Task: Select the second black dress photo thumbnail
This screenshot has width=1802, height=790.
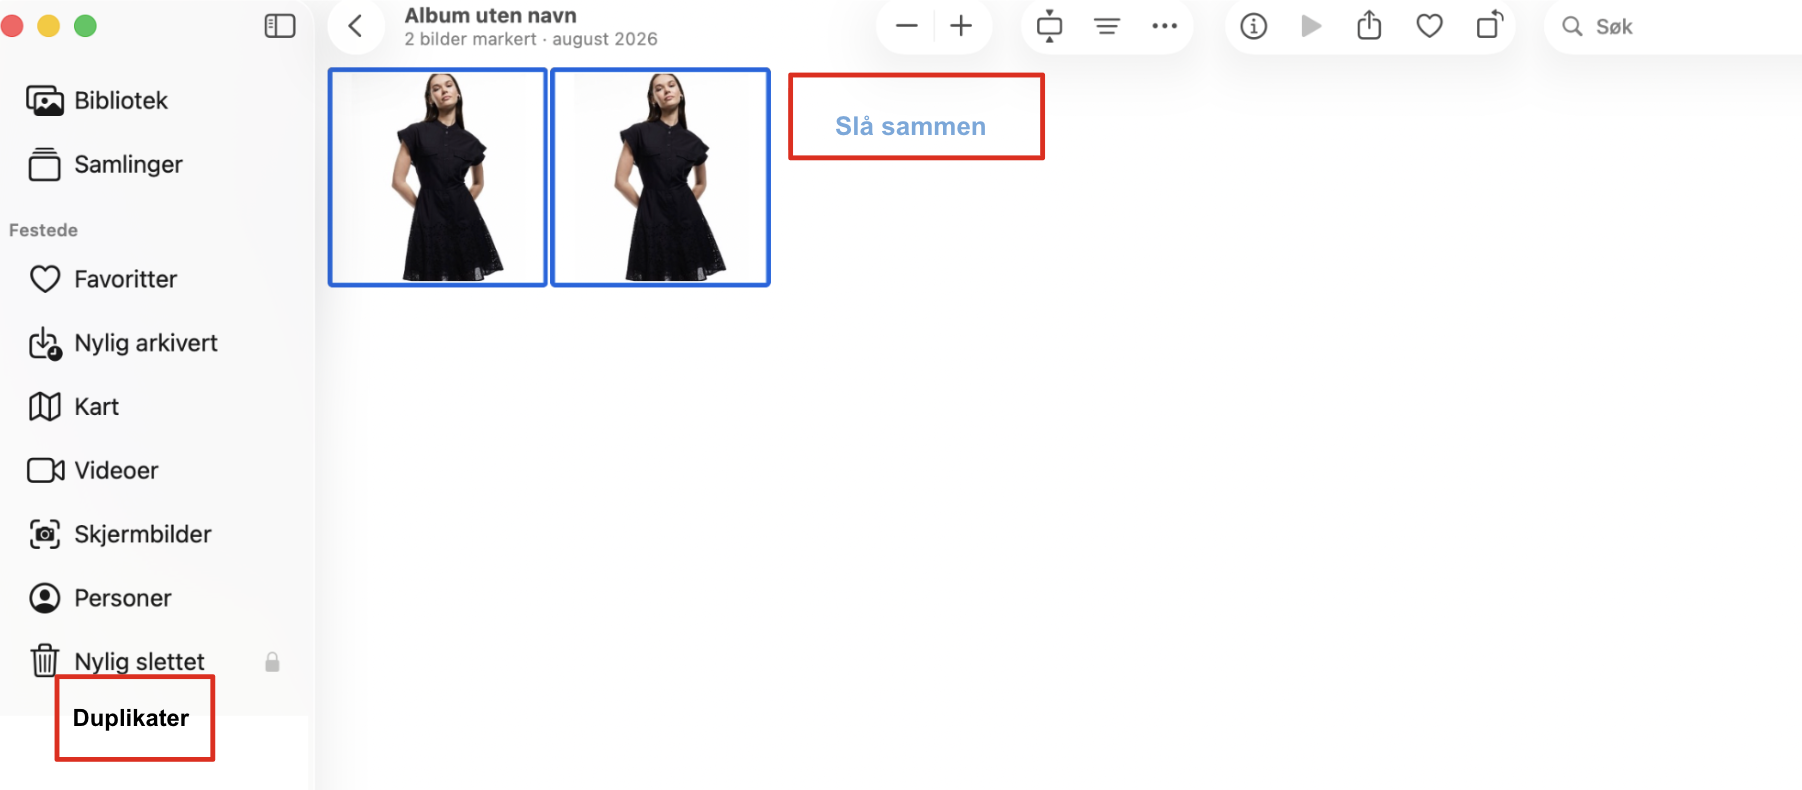Action: tap(661, 177)
